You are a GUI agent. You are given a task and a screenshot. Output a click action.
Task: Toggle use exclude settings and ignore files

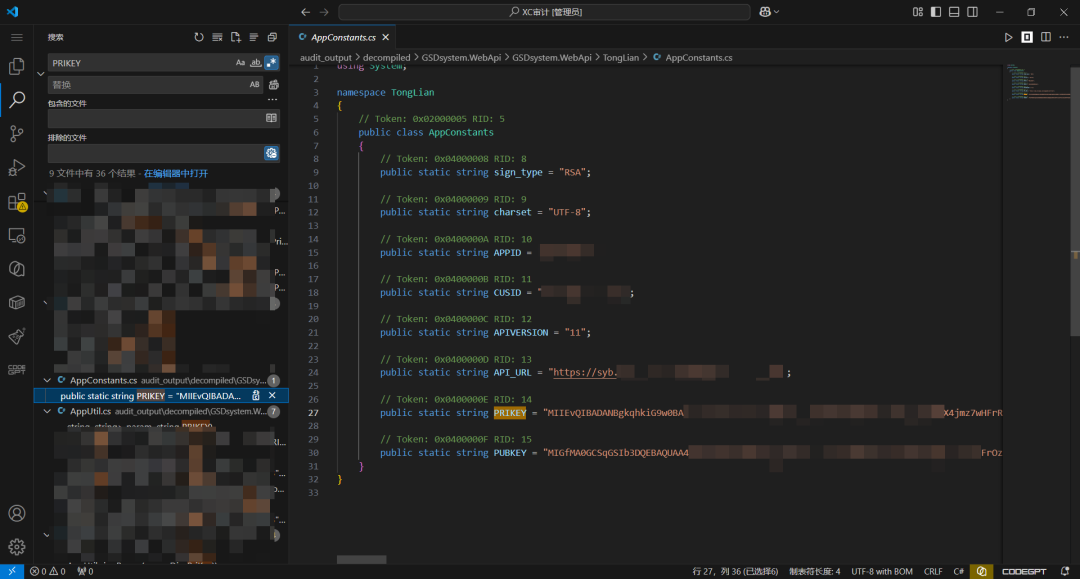pos(271,153)
